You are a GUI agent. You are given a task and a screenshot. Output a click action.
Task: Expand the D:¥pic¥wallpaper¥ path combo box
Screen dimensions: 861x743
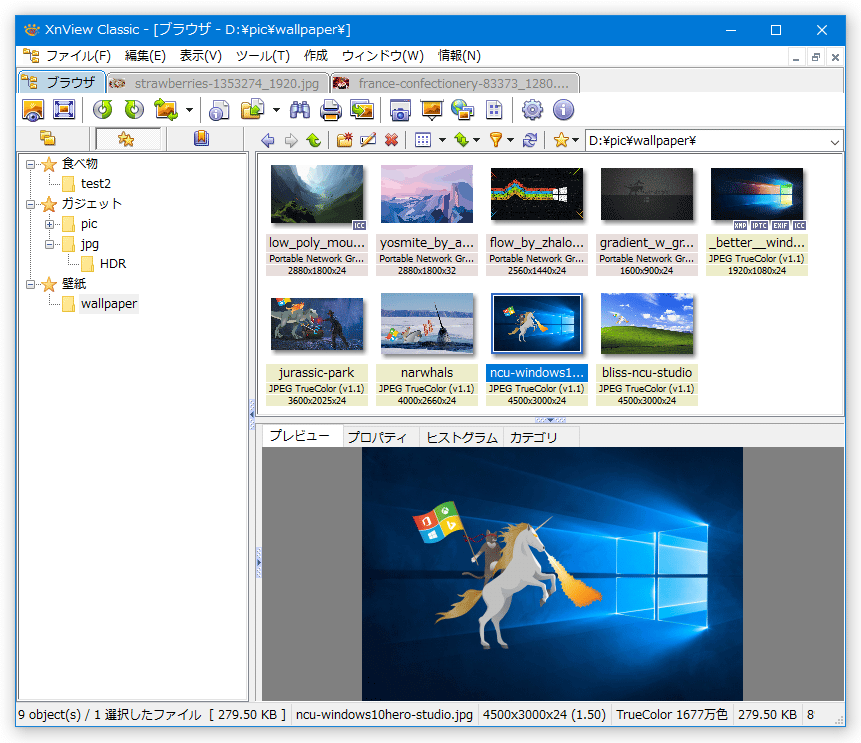tap(835, 142)
